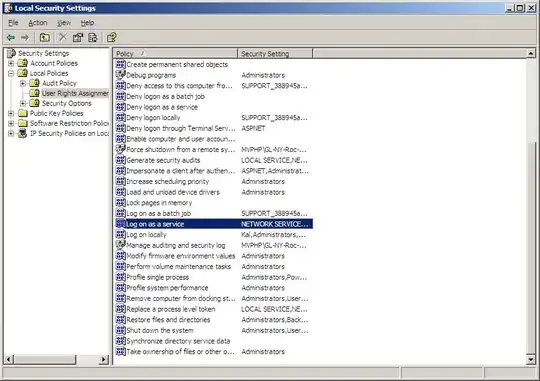The height and width of the screenshot is (381, 540).
Task: Expand the Audit Policy node
Action: [x=23, y=83]
